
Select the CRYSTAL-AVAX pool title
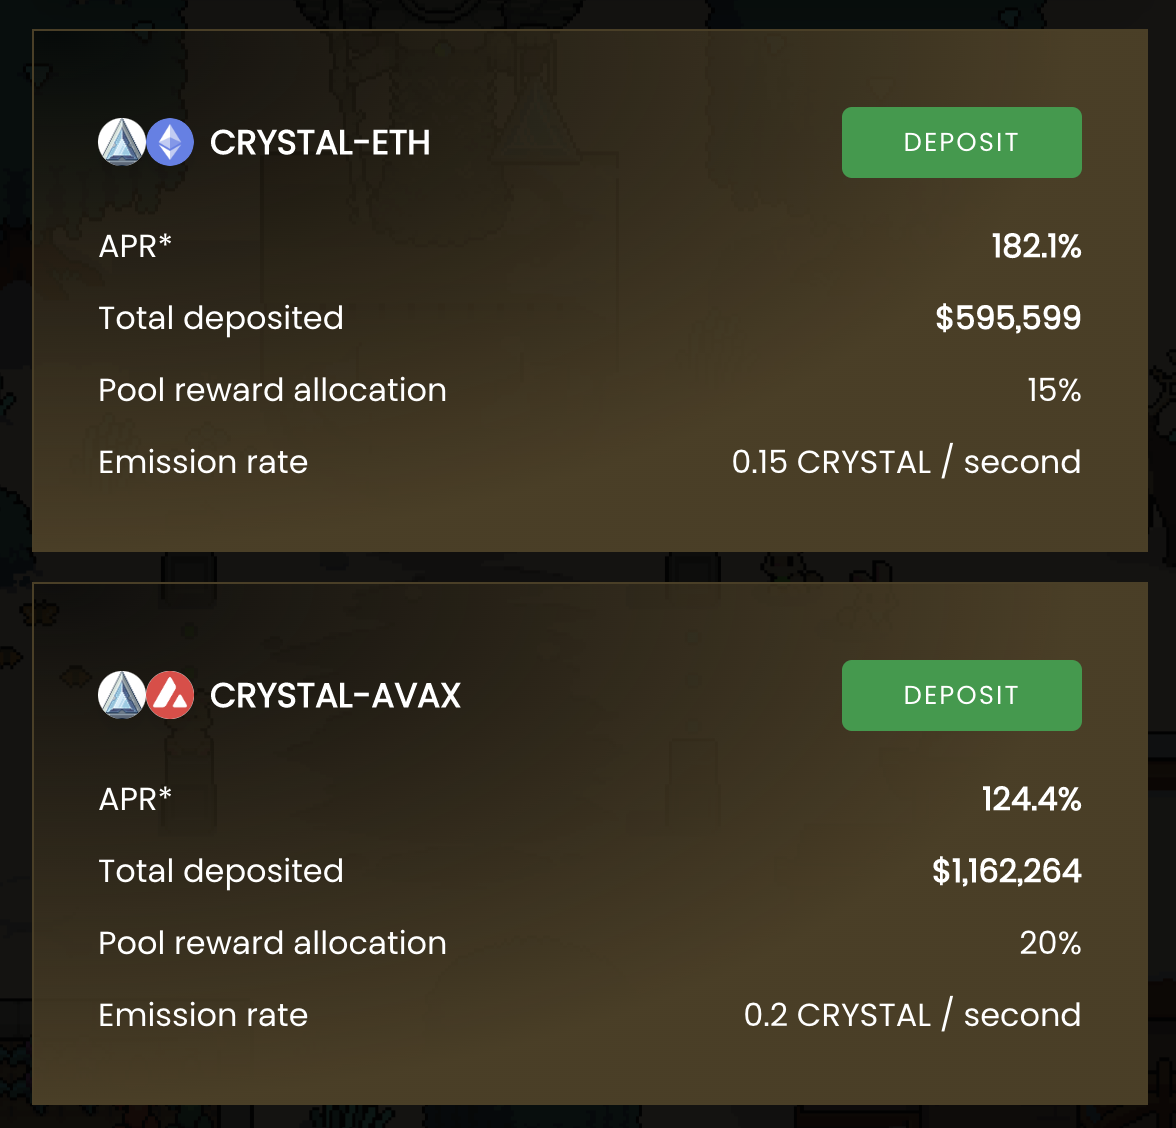[335, 695]
